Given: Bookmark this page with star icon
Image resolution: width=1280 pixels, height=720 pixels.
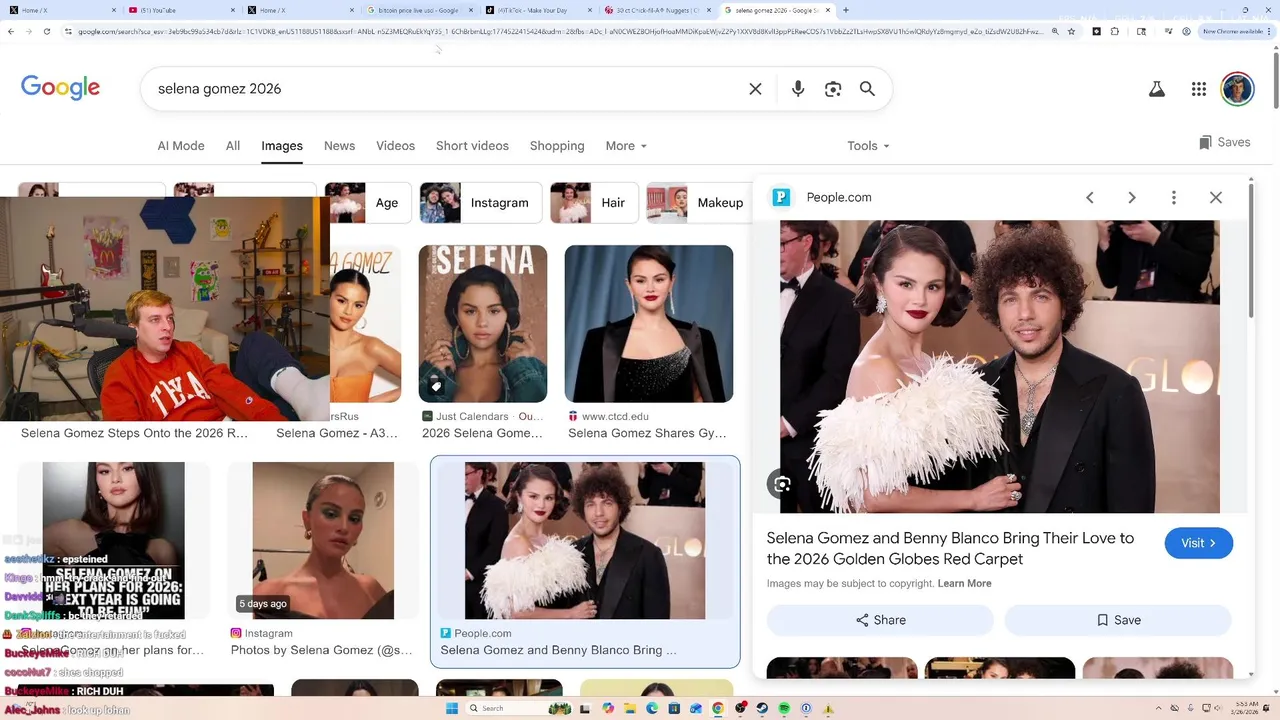Looking at the screenshot, I should (1072, 32).
